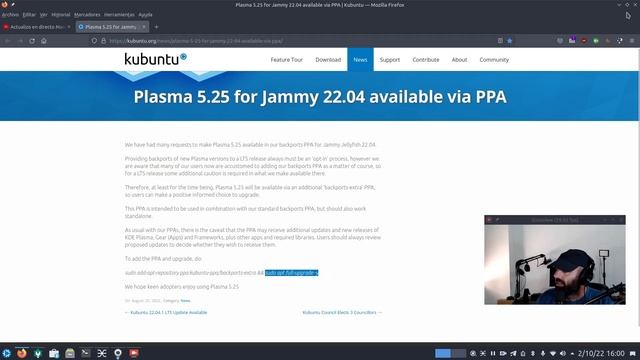Click the sudo add-apt-repository command text

pyautogui.click(x=194, y=273)
